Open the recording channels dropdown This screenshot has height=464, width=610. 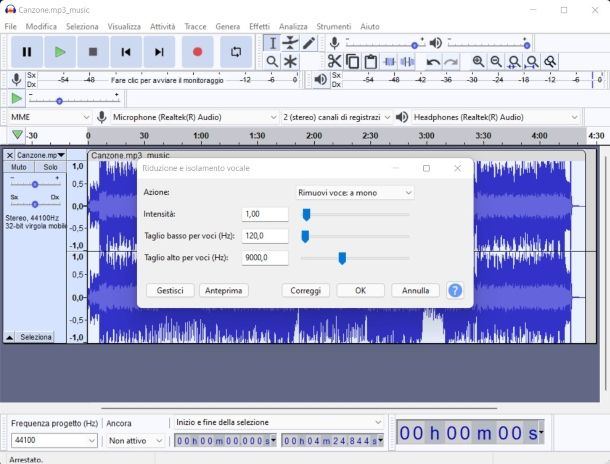pos(336,117)
